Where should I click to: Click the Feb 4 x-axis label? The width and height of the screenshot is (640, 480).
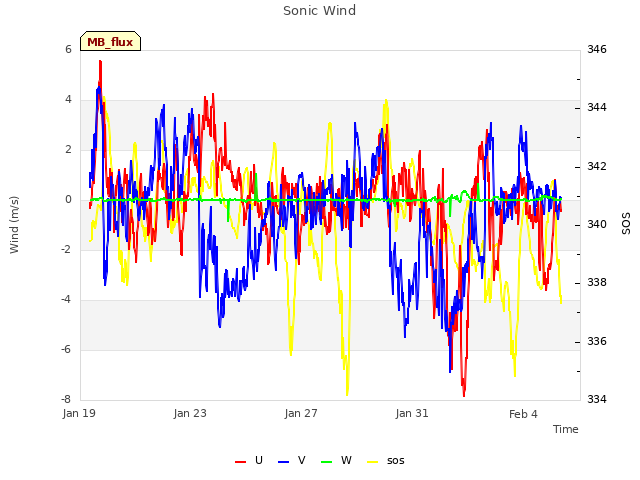pyautogui.click(x=523, y=414)
